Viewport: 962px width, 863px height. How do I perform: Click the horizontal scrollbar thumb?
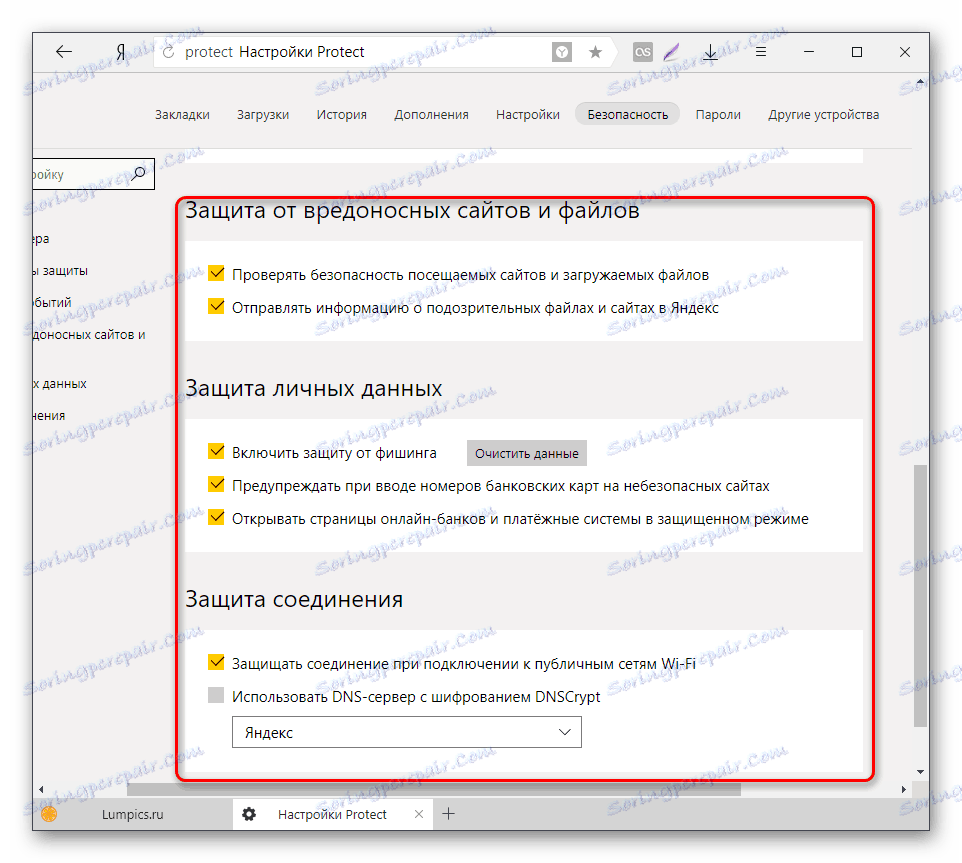[x=434, y=789]
